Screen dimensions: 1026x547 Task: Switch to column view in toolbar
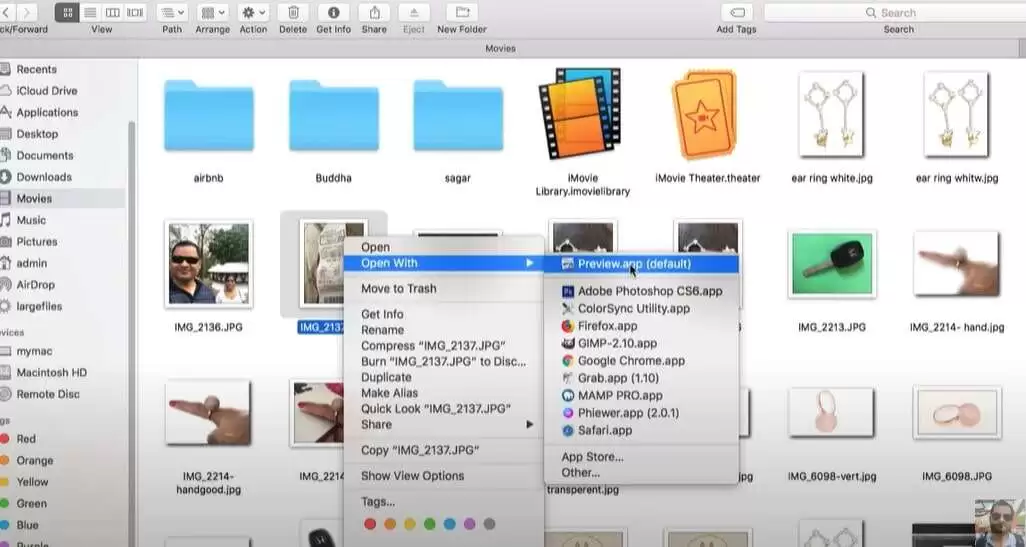tap(113, 13)
